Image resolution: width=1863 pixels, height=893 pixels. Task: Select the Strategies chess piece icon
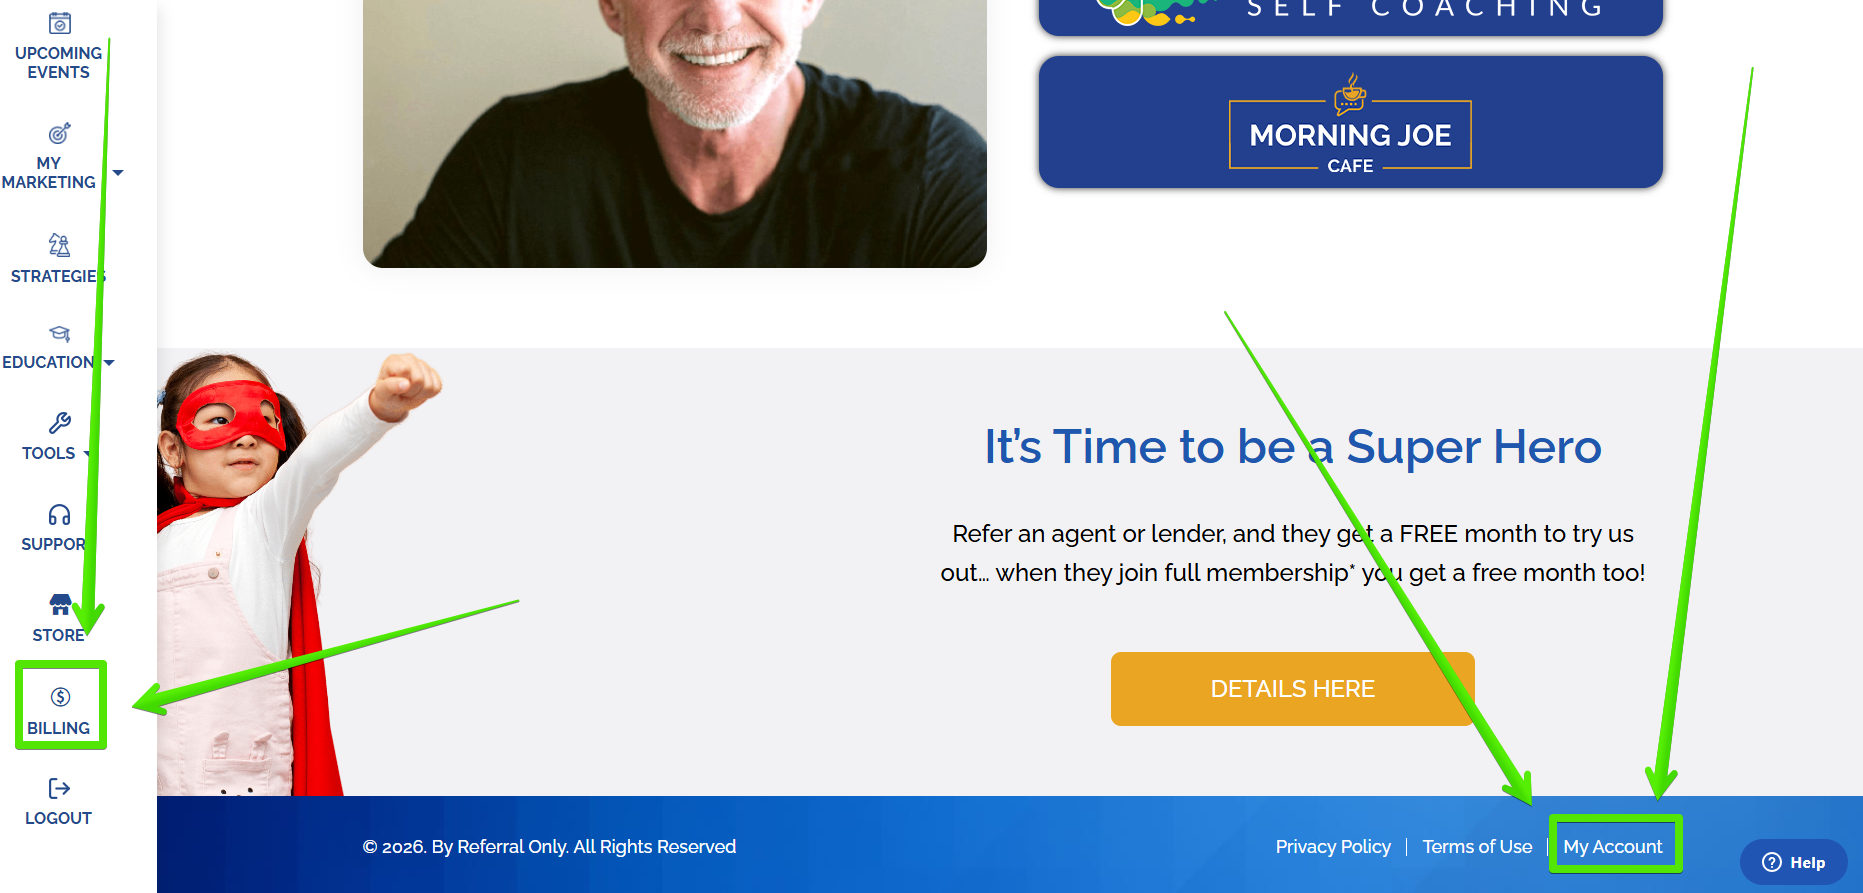[x=60, y=245]
